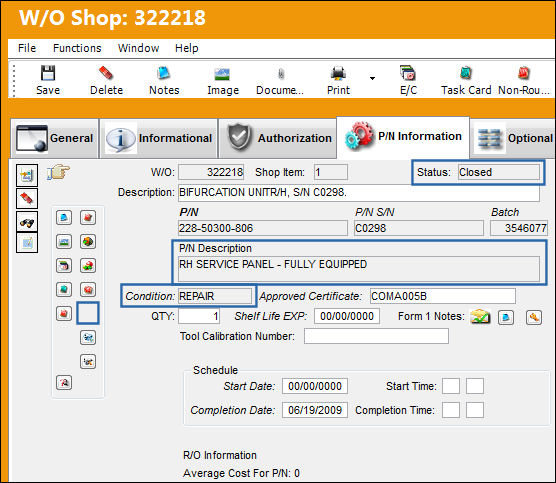Click the notepad with pencil edit icon
Image resolution: width=556 pixels, height=483 pixels.
tap(27, 243)
